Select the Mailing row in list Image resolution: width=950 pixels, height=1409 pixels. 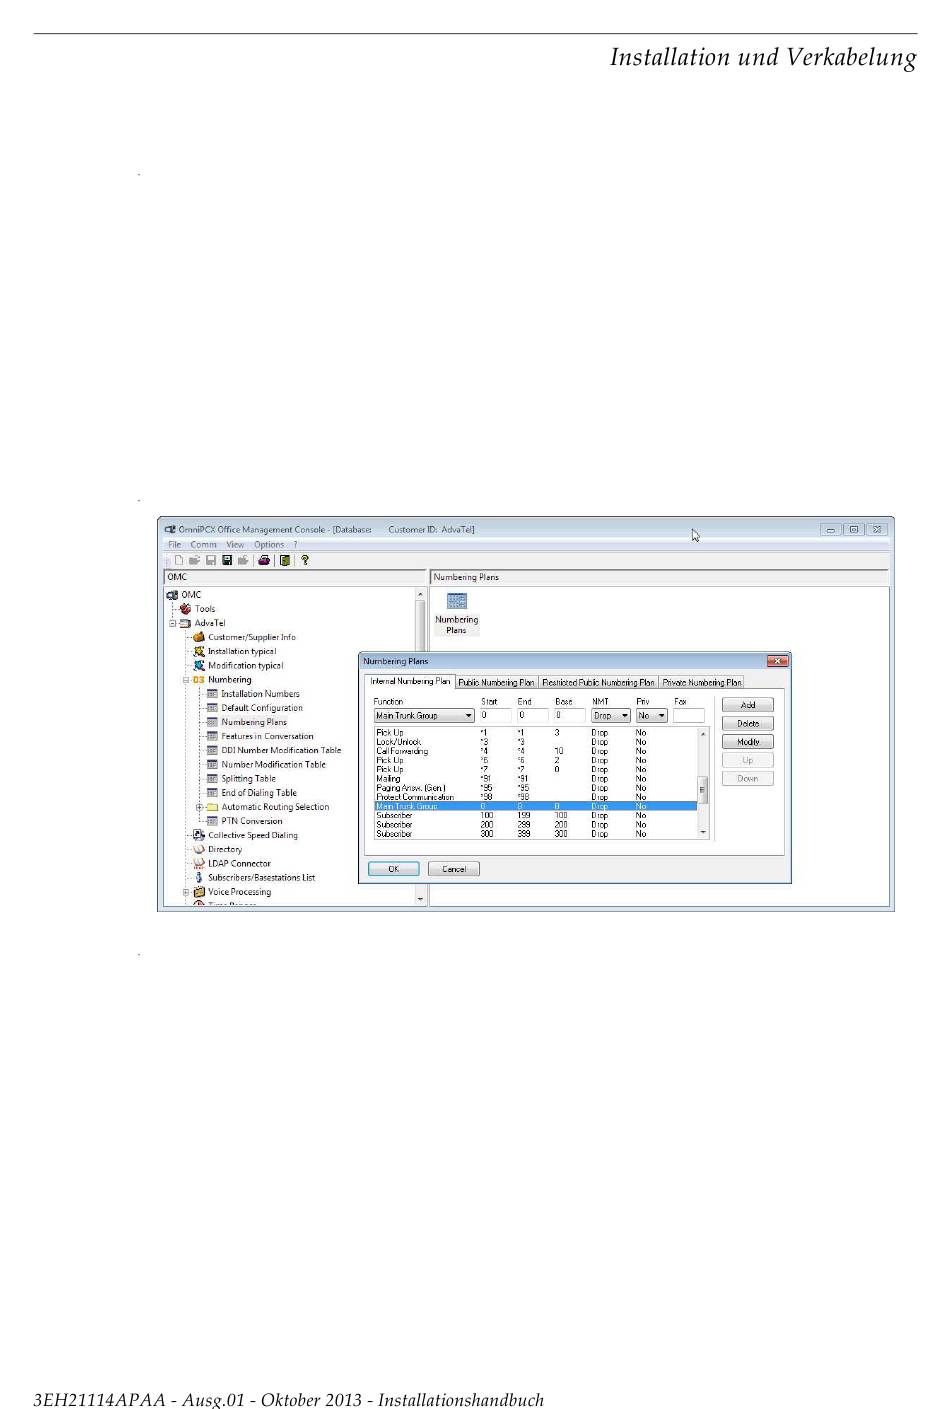click(x=535, y=779)
